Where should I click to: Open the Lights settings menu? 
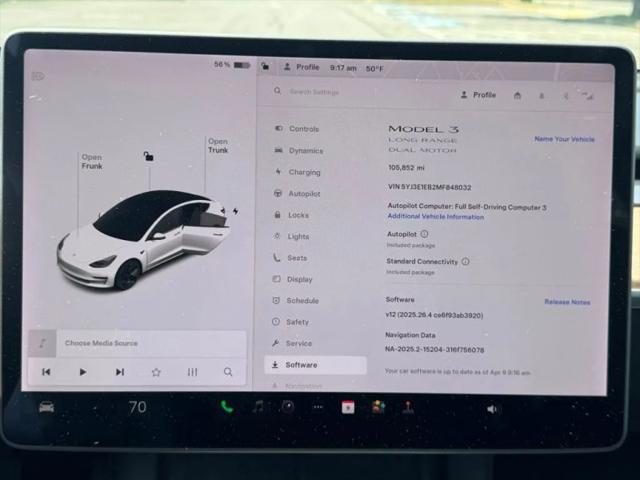click(291, 236)
